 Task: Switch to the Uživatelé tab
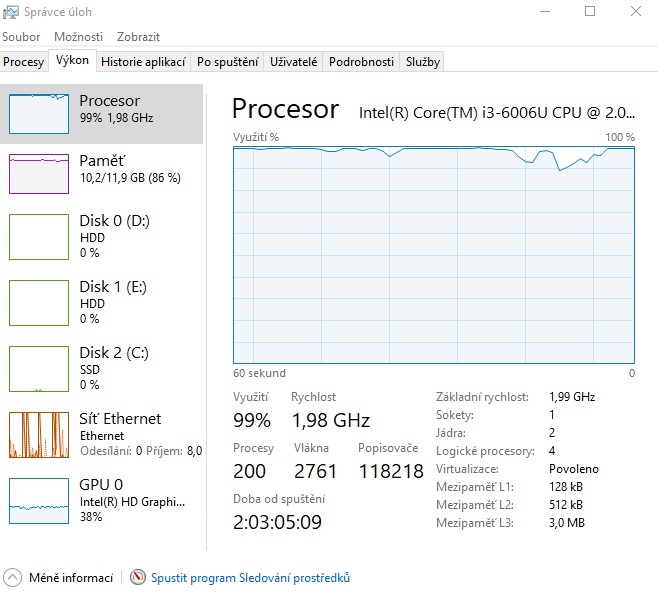coord(293,62)
